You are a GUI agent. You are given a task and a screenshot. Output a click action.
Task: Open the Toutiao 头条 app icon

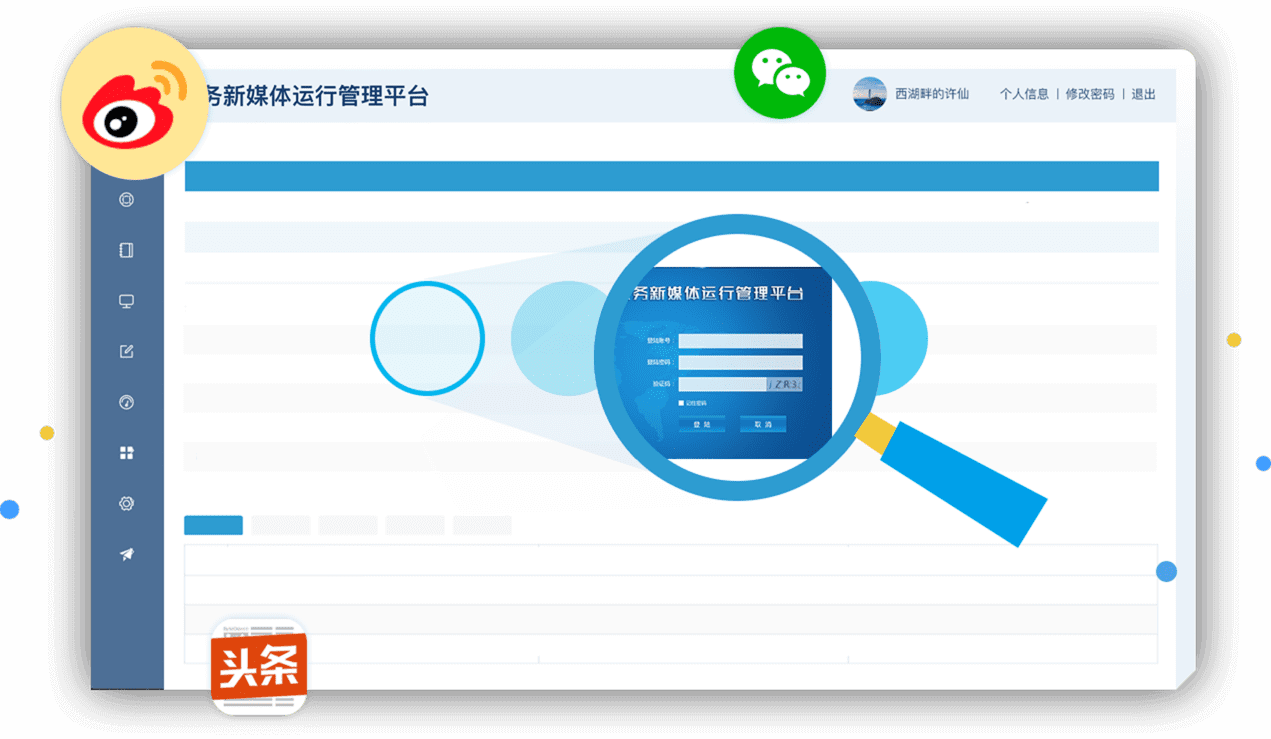pyautogui.click(x=258, y=666)
